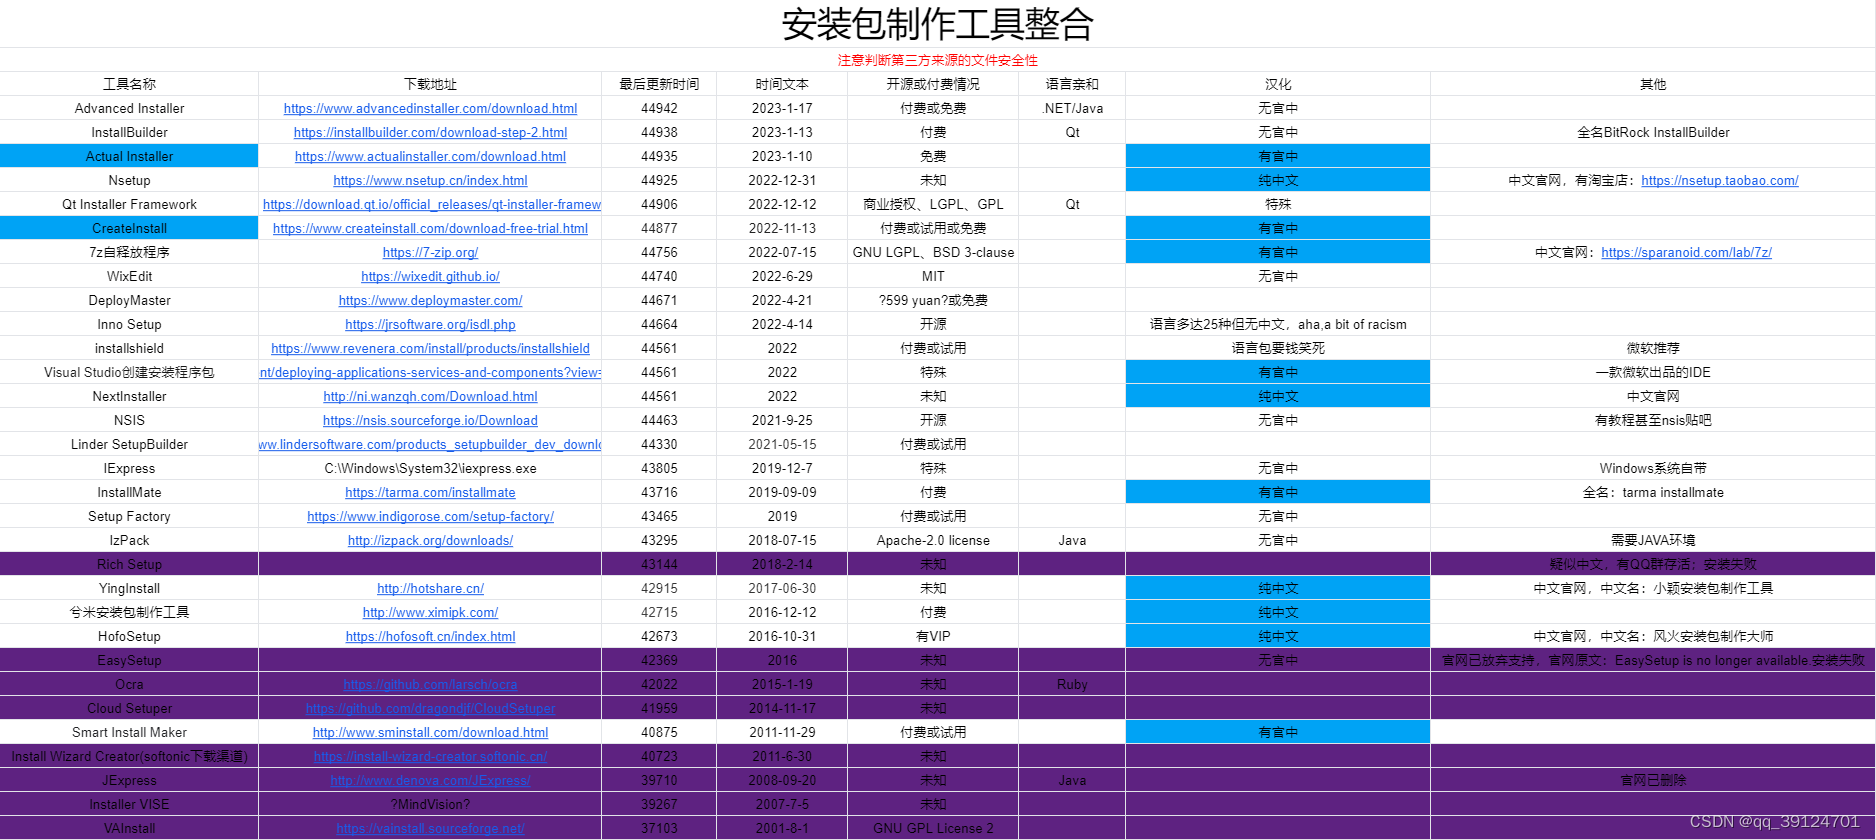Open the github CloudSetuper link
The width and height of the screenshot is (1876, 840).
point(430,708)
